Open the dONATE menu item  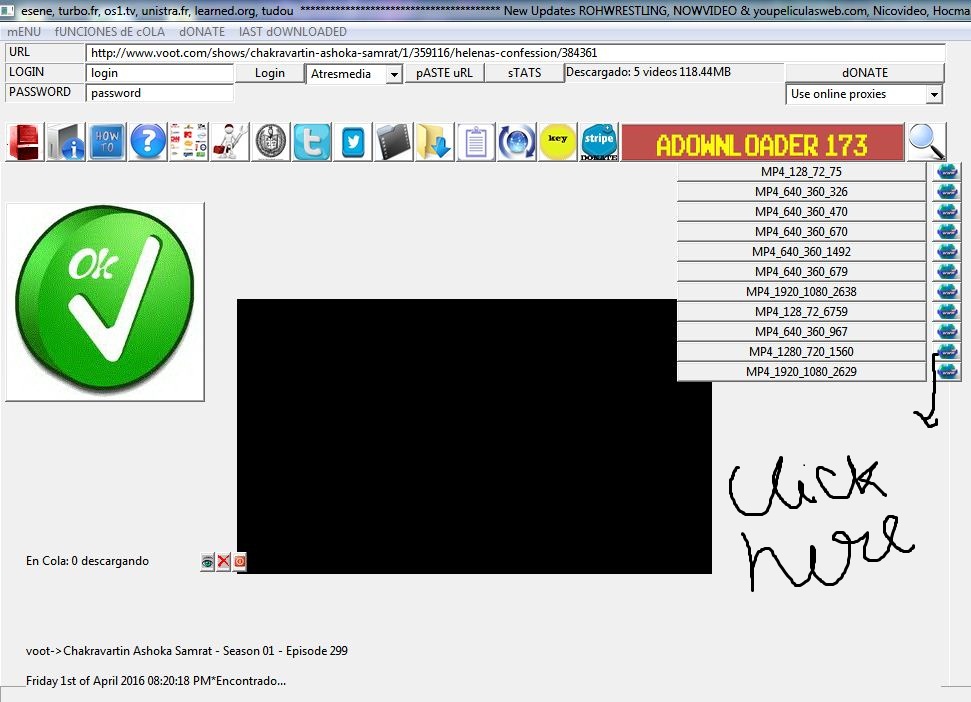[x=202, y=32]
